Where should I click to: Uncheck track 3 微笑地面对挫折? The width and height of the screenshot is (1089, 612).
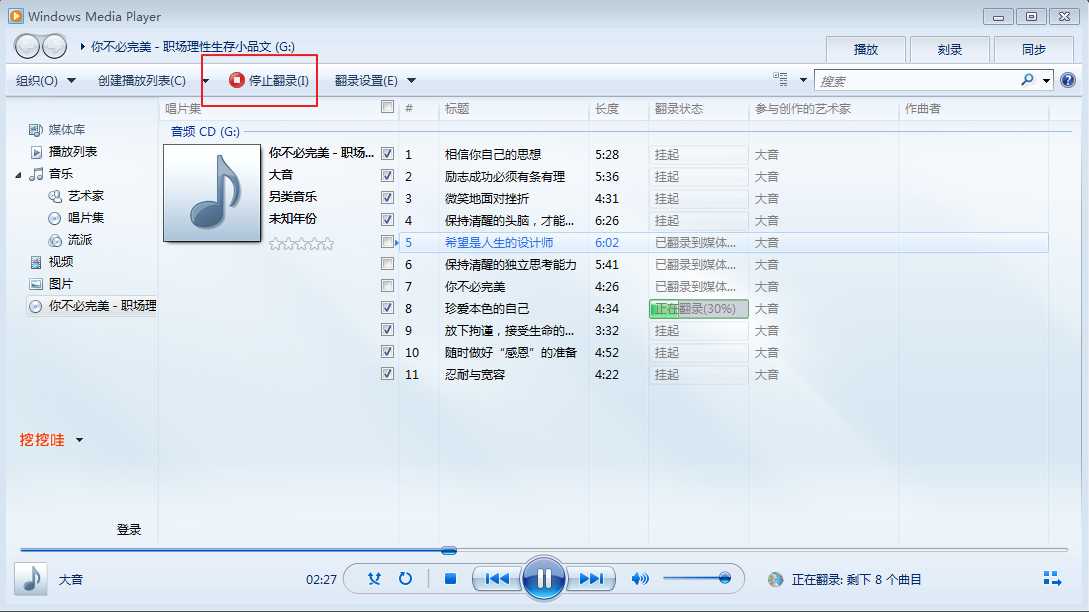[x=388, y=198]
